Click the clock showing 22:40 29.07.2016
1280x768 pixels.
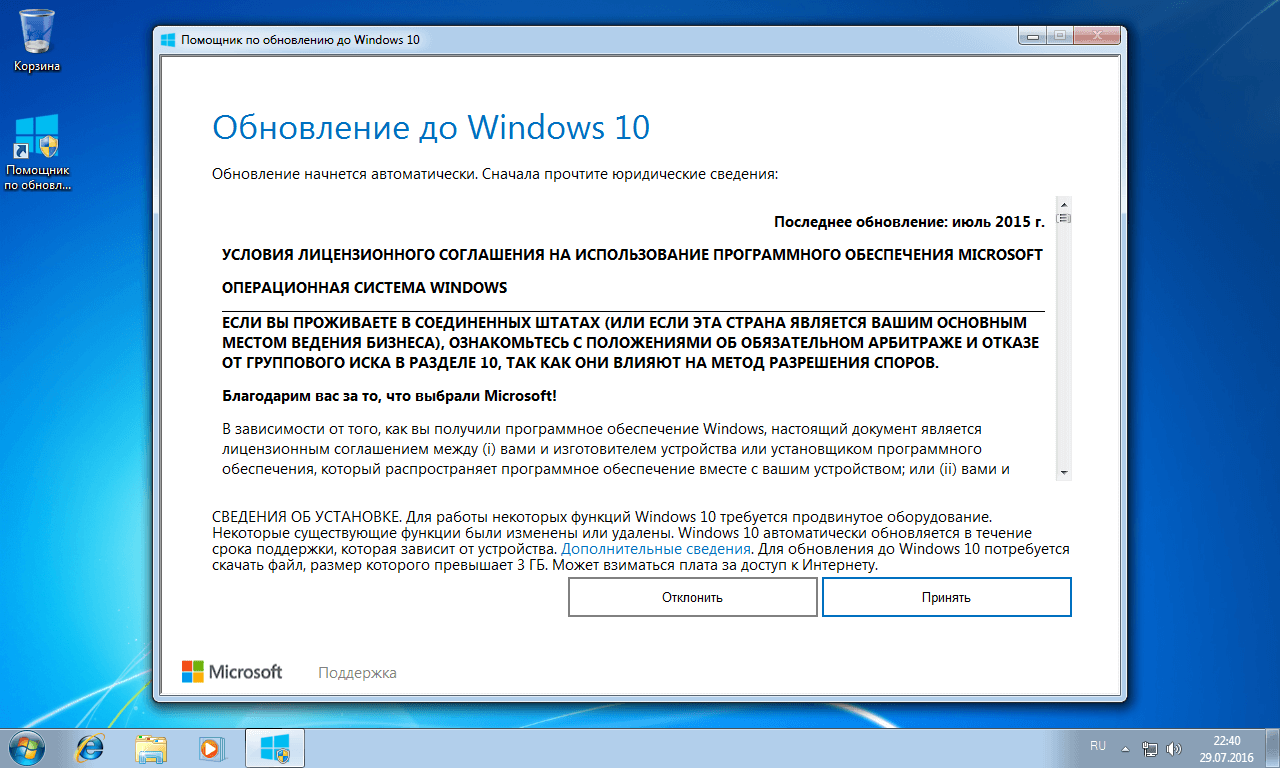click(1226, 748)
